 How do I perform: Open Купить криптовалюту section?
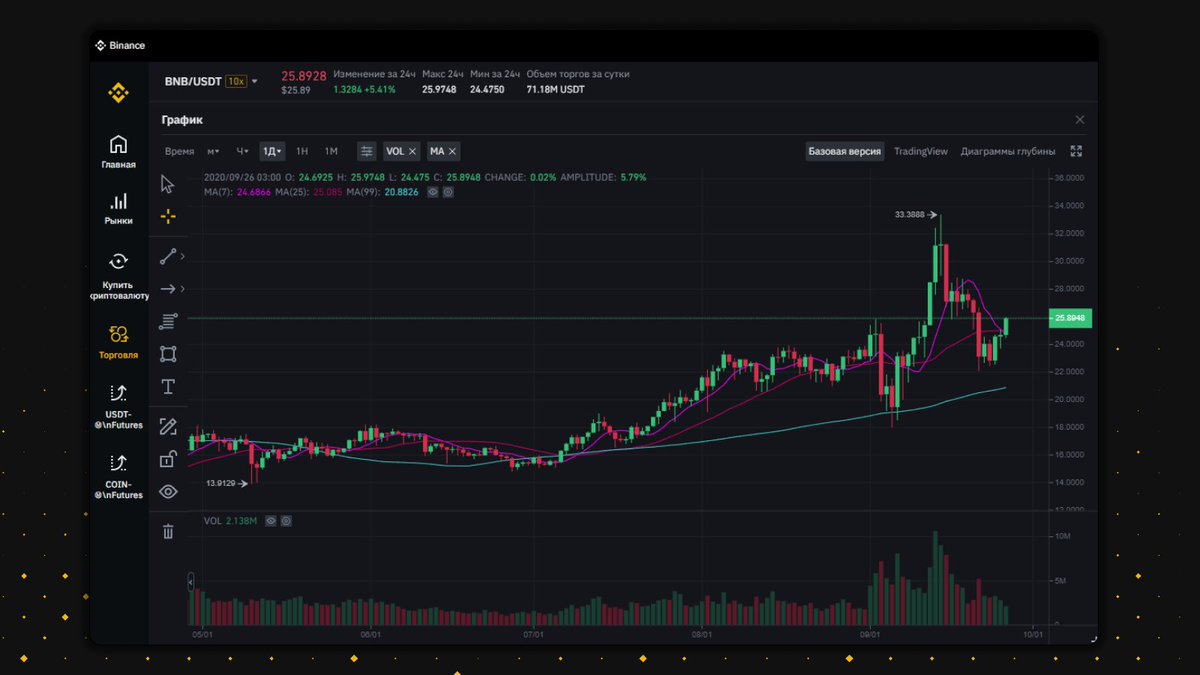click(x=118, y=276)
